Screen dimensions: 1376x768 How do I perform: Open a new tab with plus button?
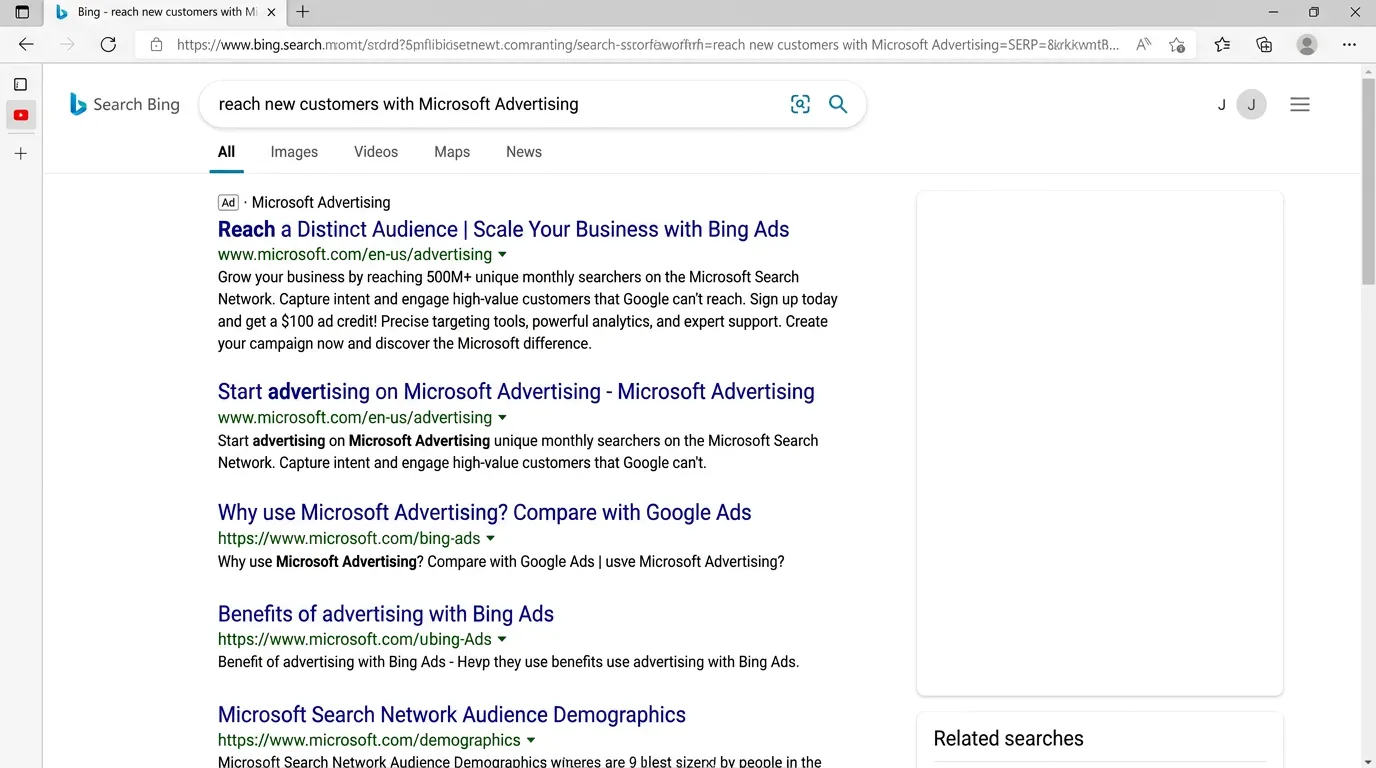(303, 12)
